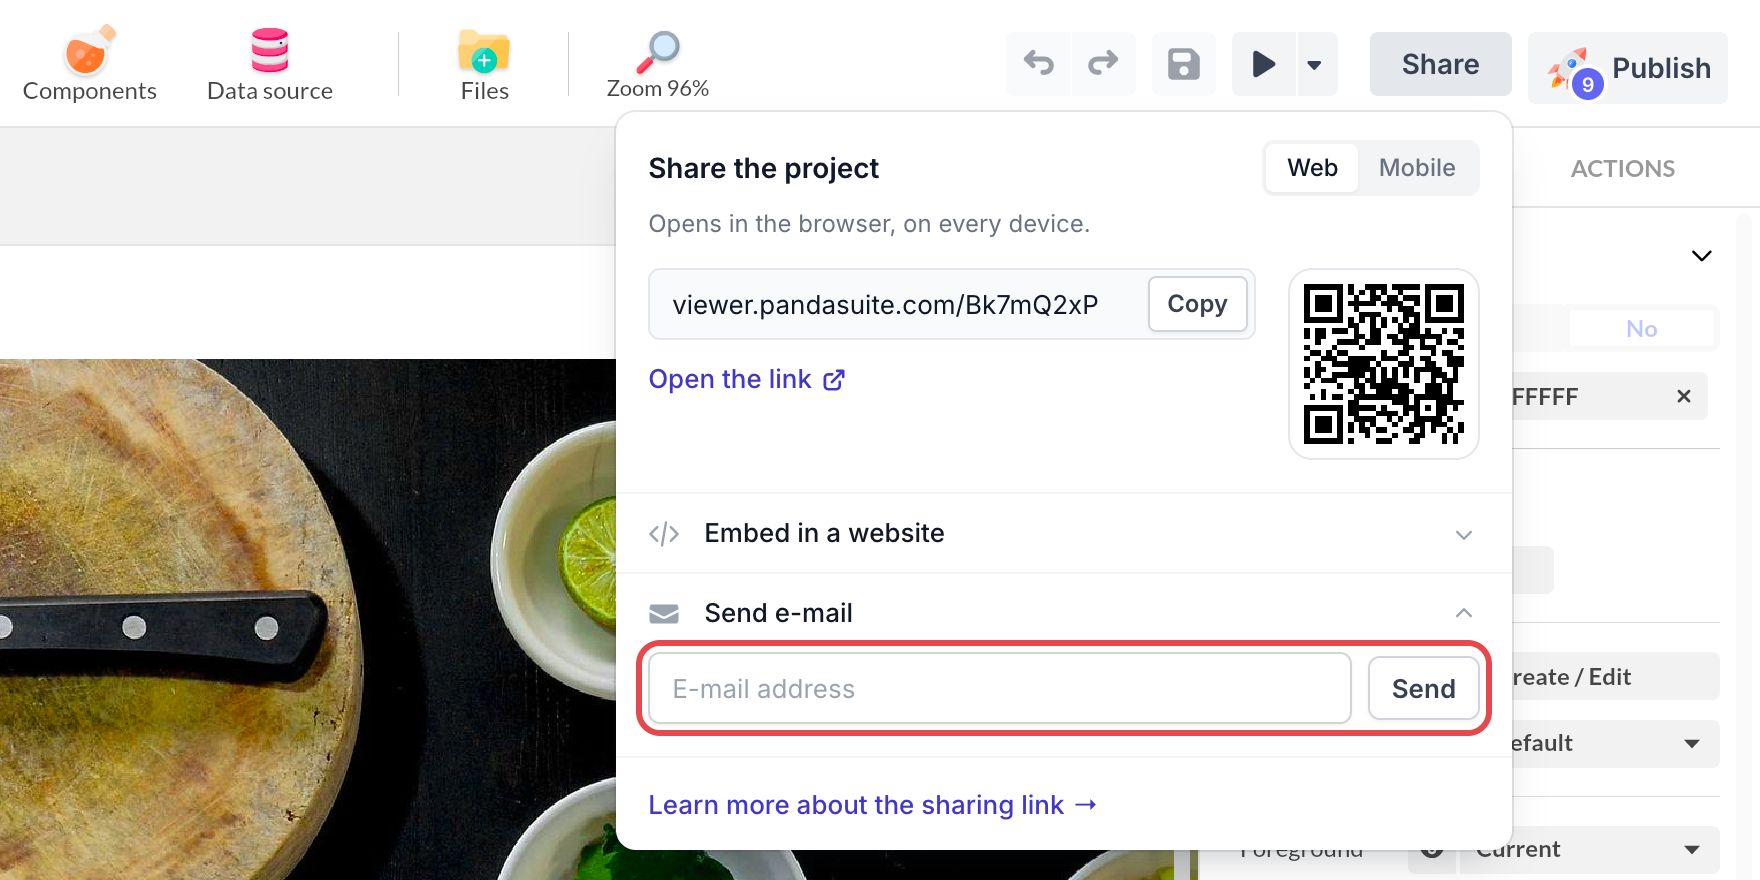This screenshot has width=1760, height=880.
Task: Click the QR code image
Action: [x=1384, y=364]
